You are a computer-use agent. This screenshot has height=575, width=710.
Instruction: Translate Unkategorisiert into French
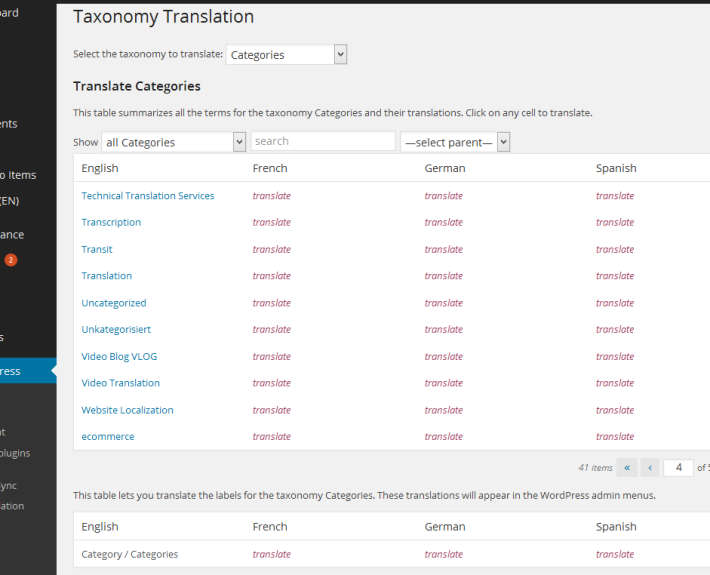tap(272, 329)
